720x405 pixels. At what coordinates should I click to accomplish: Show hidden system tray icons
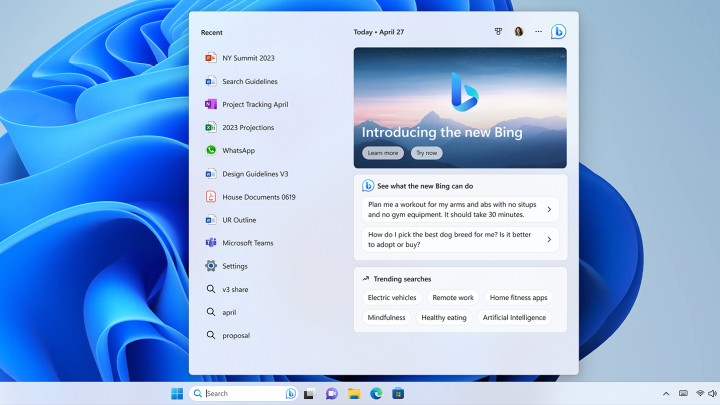(x=666, y=393)
